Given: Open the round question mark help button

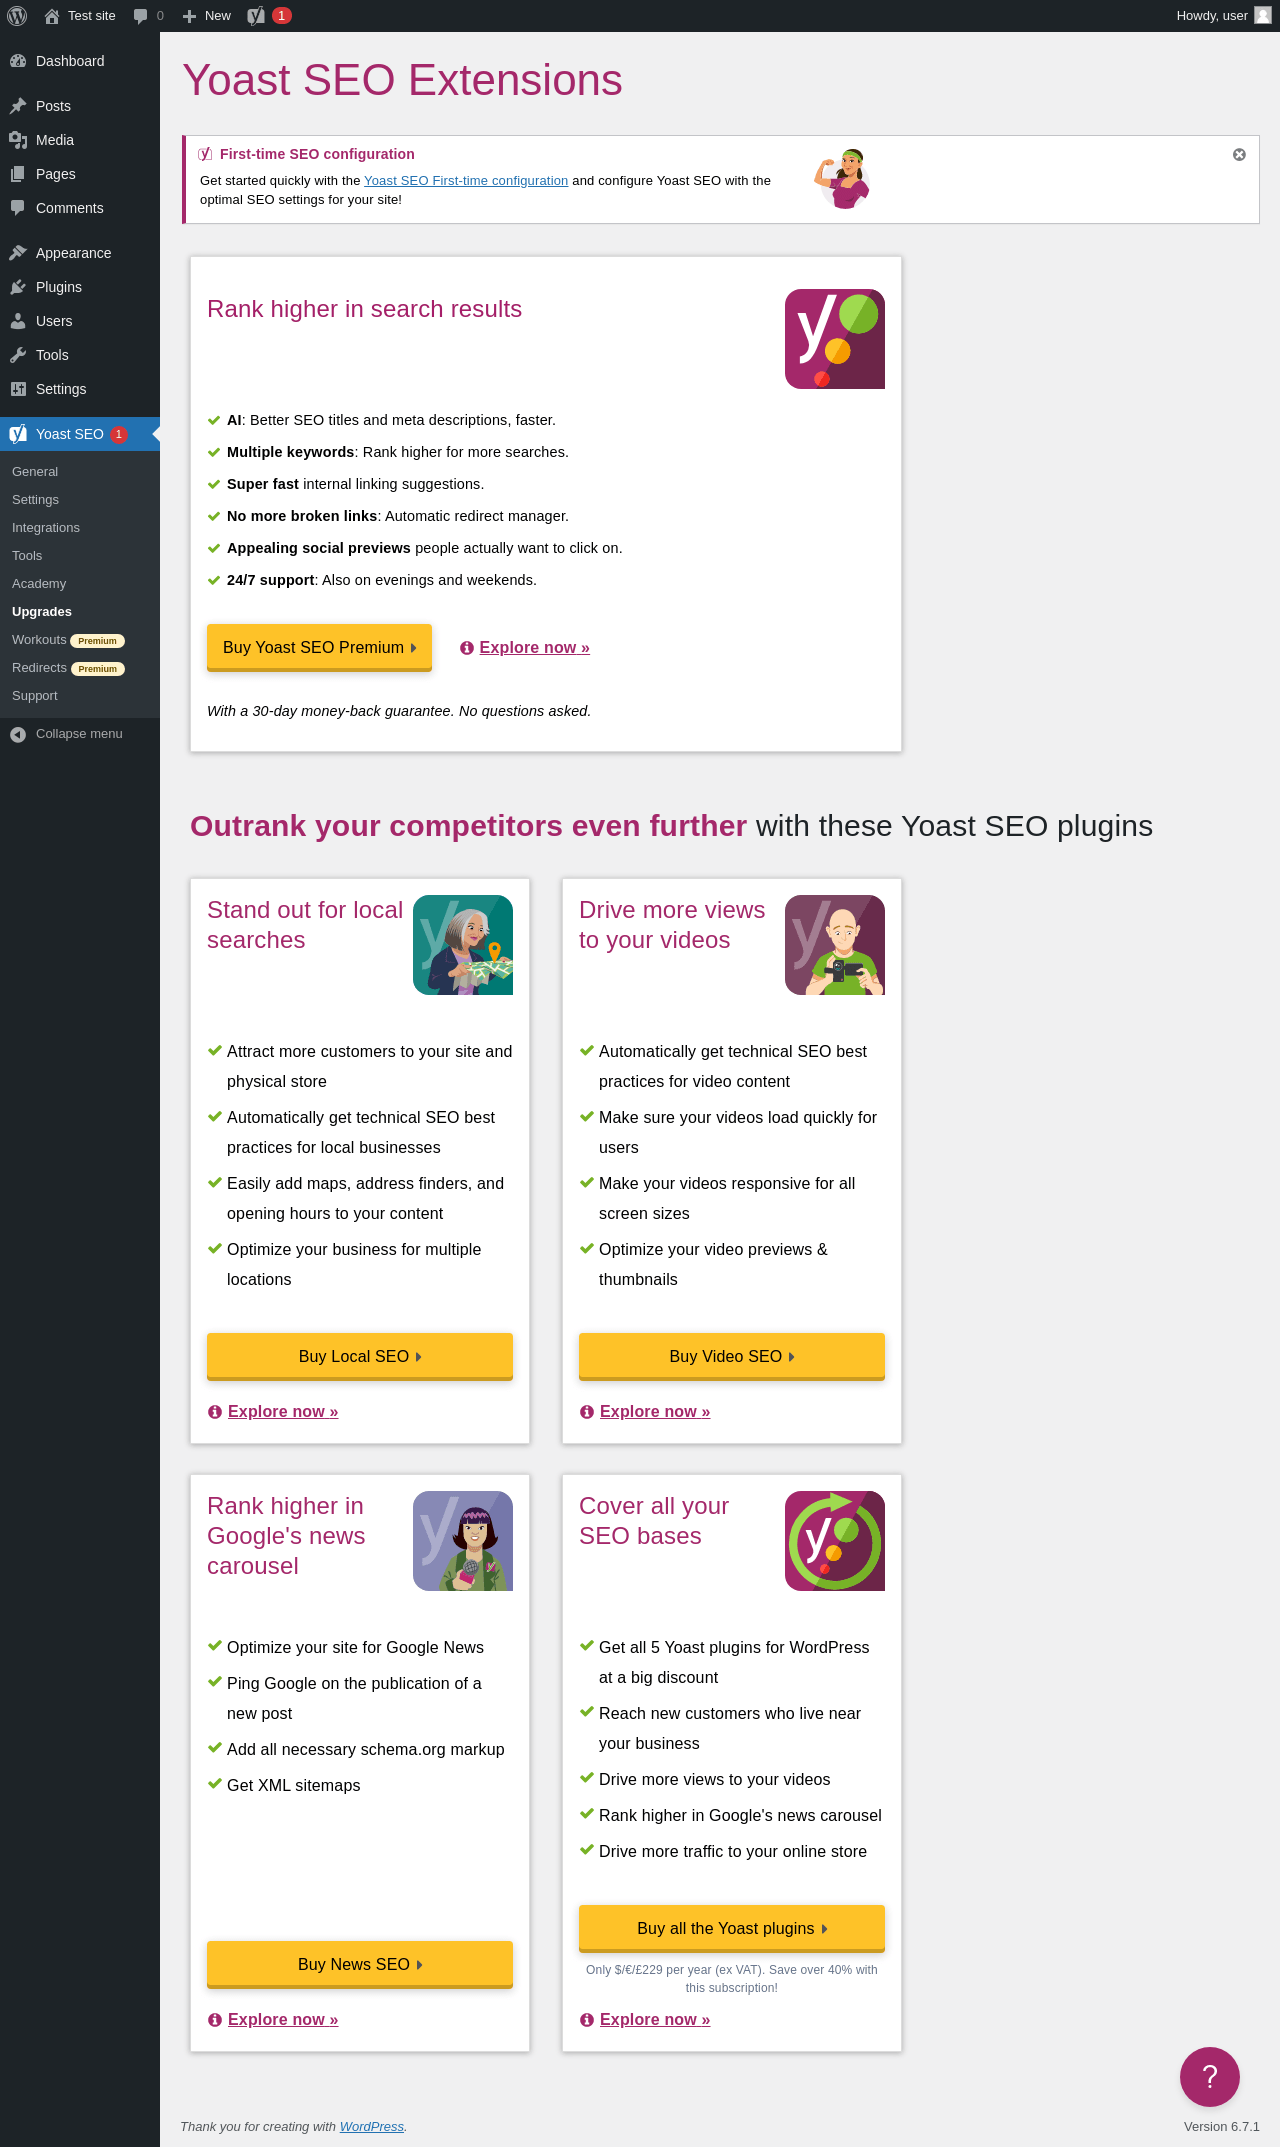Looking at the screenshot, I should tap(1210, 2077).
